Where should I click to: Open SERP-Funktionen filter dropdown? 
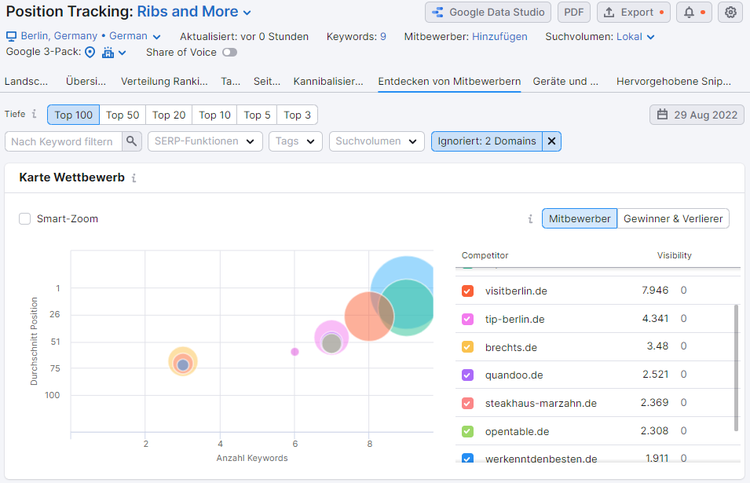click(x=205, y=141)
